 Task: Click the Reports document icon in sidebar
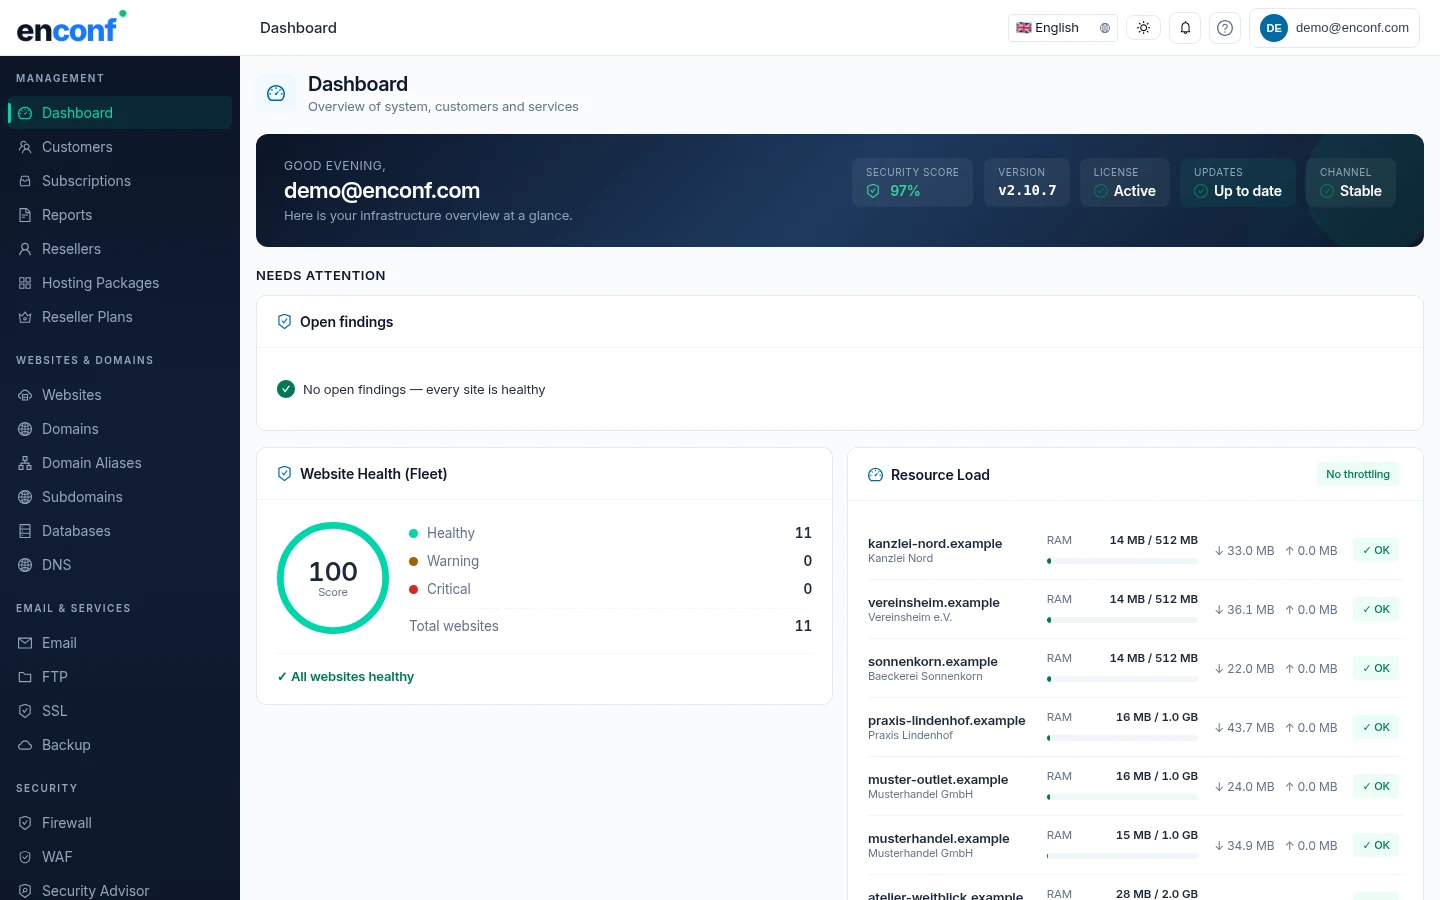(x=25, y=215)
